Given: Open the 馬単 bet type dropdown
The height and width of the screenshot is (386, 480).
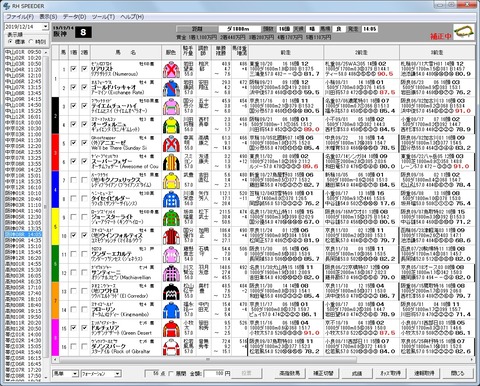Looking at the screenshot, I should pyautogui.click(x=75, y=374).
